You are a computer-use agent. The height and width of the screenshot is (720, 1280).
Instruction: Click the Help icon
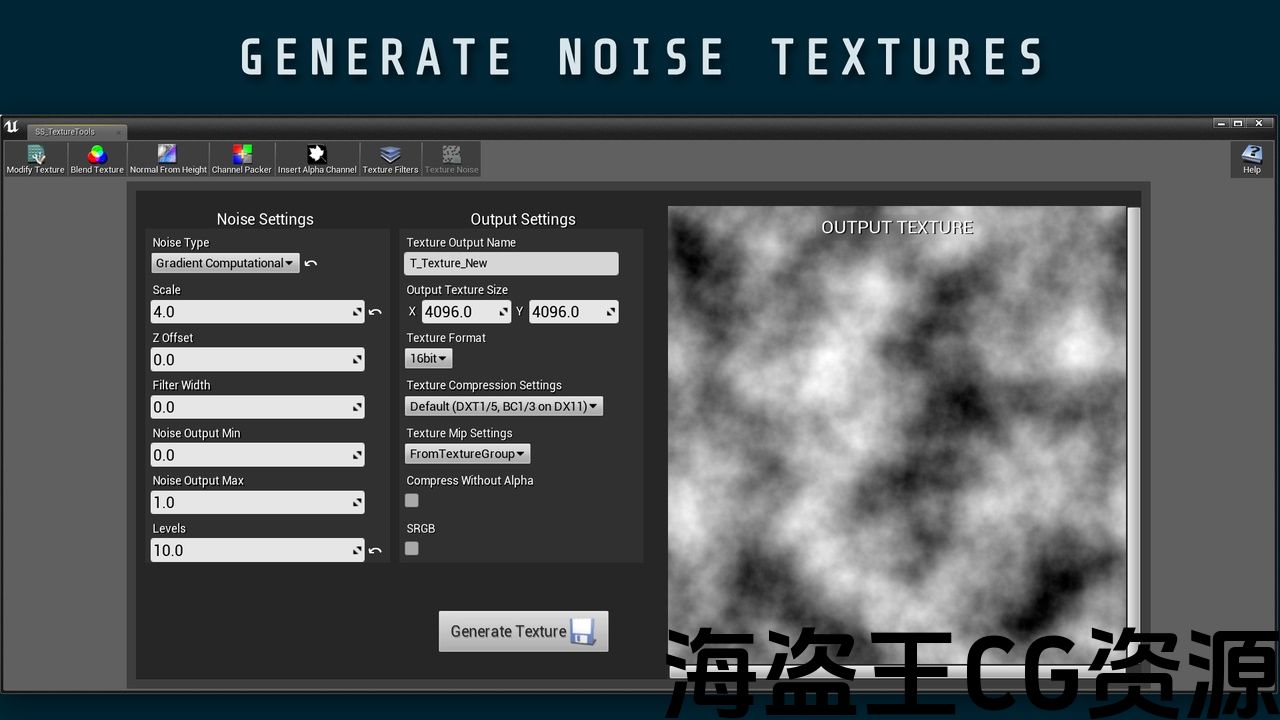pyautogui.click(x=1251, y=159)
